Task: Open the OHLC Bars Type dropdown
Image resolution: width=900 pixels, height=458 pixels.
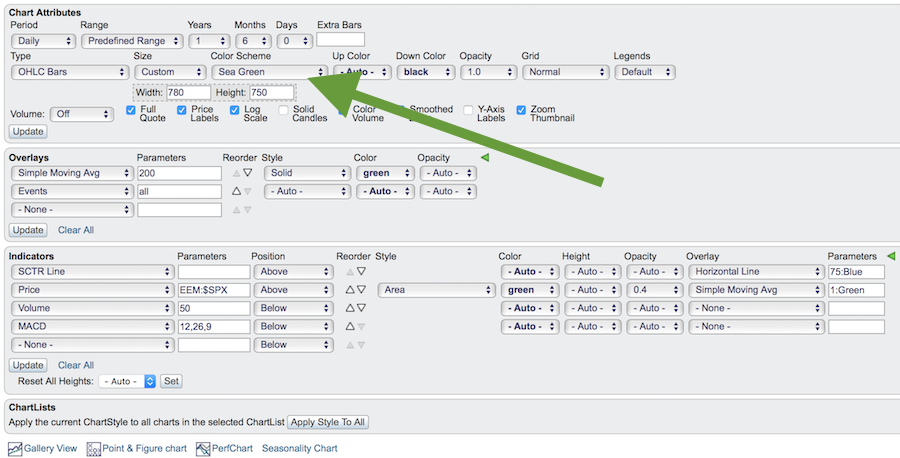Action: point(68,72)
